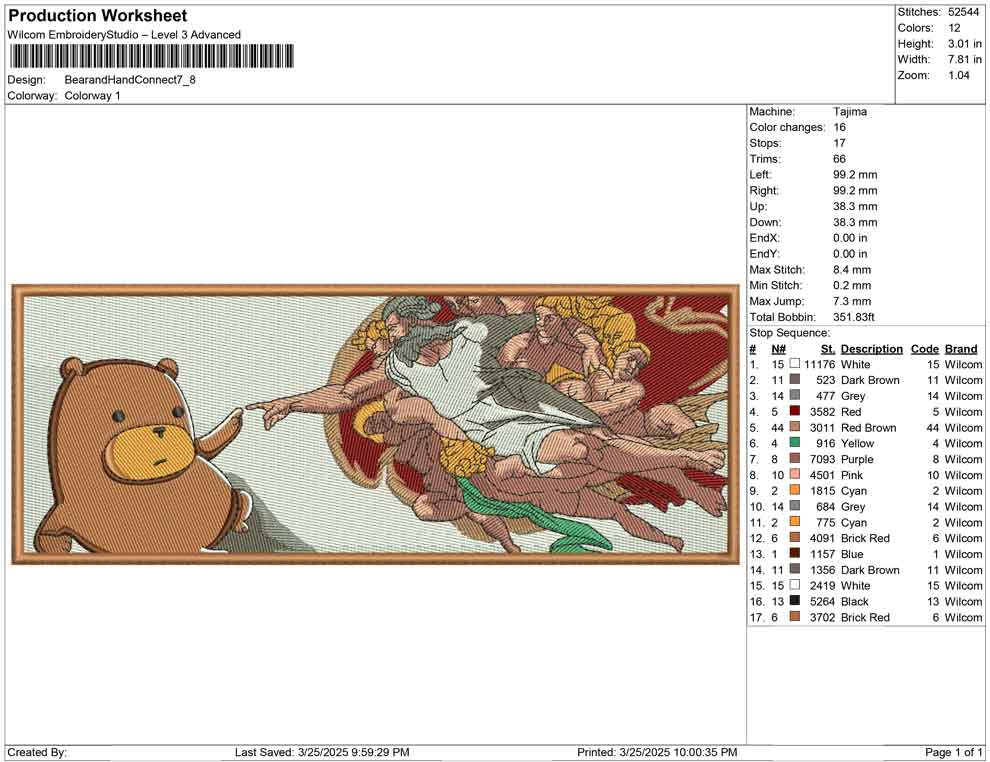Click the Wilcom EmbroideryStudio Level 3 Advanced text

point(124,35)
